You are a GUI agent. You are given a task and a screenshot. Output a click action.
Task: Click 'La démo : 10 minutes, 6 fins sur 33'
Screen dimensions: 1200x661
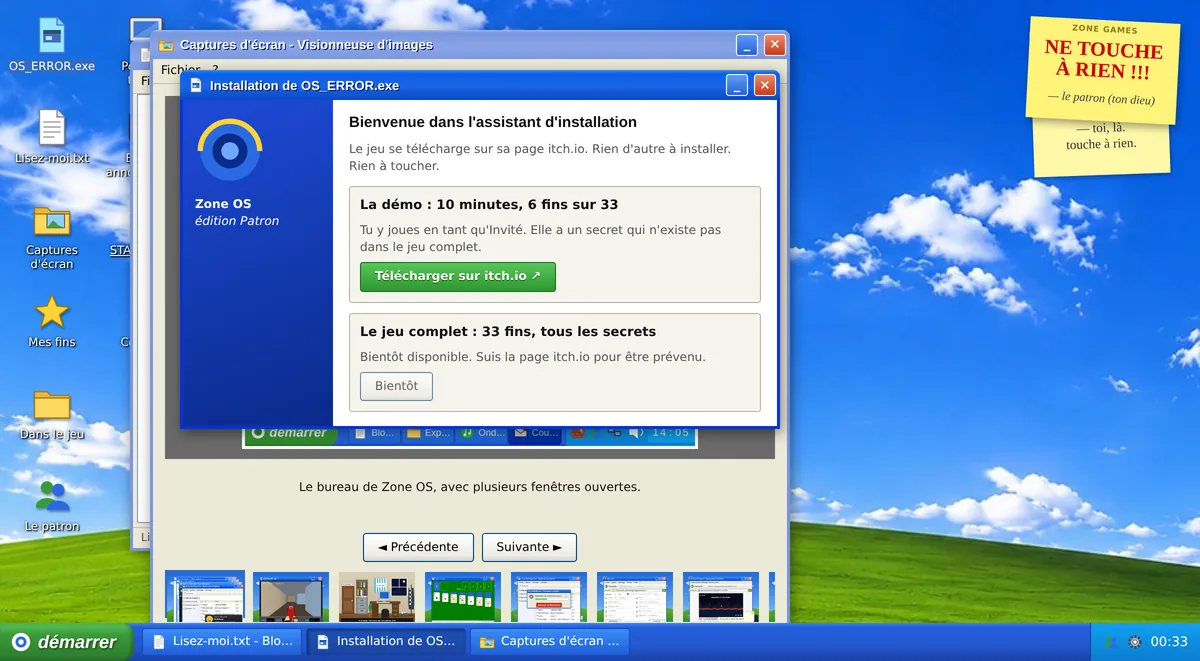pyautogui.click(x=489, y=204)
